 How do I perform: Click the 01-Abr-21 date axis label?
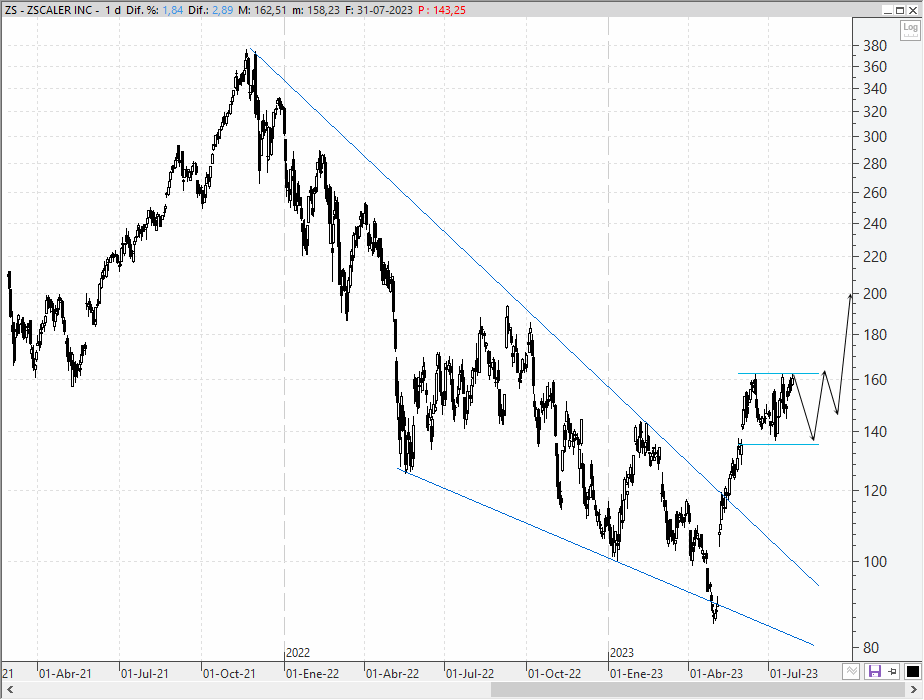[x=65, y=673]
